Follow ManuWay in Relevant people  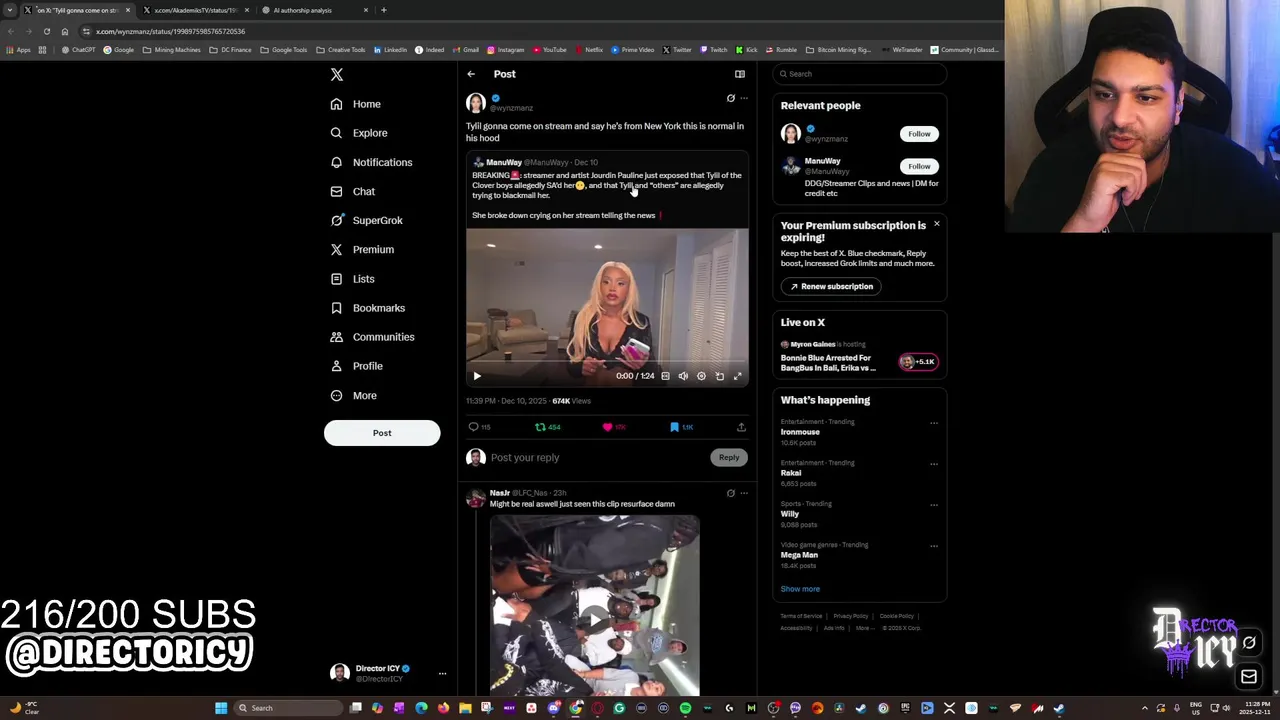919,166
